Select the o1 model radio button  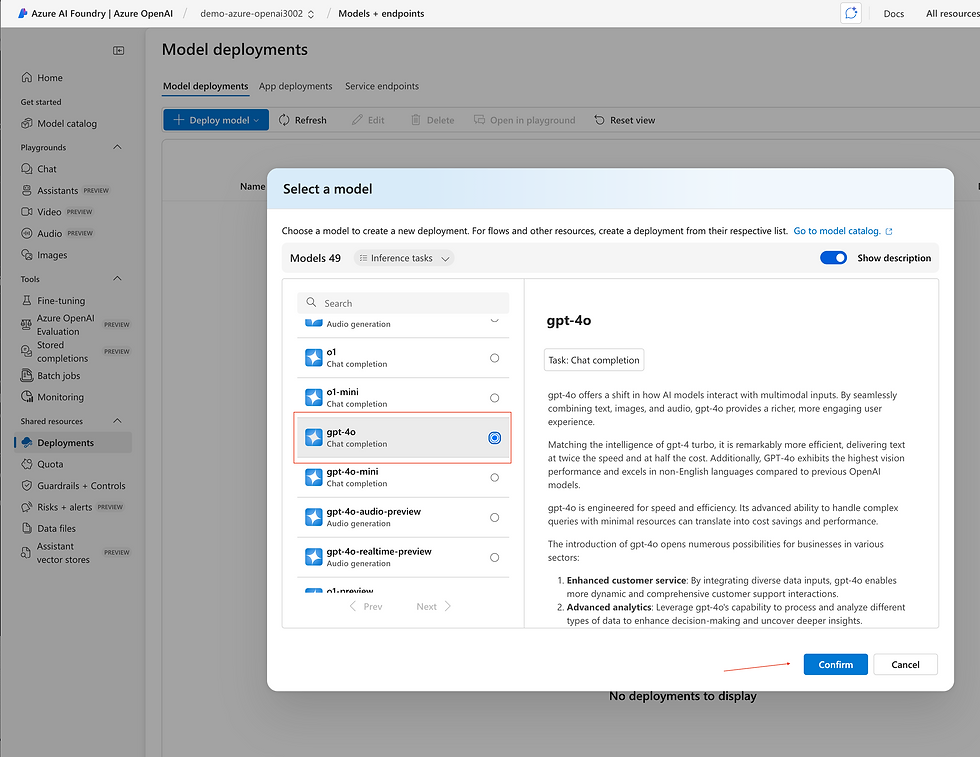pyautogui.click(x=494, y=358)
